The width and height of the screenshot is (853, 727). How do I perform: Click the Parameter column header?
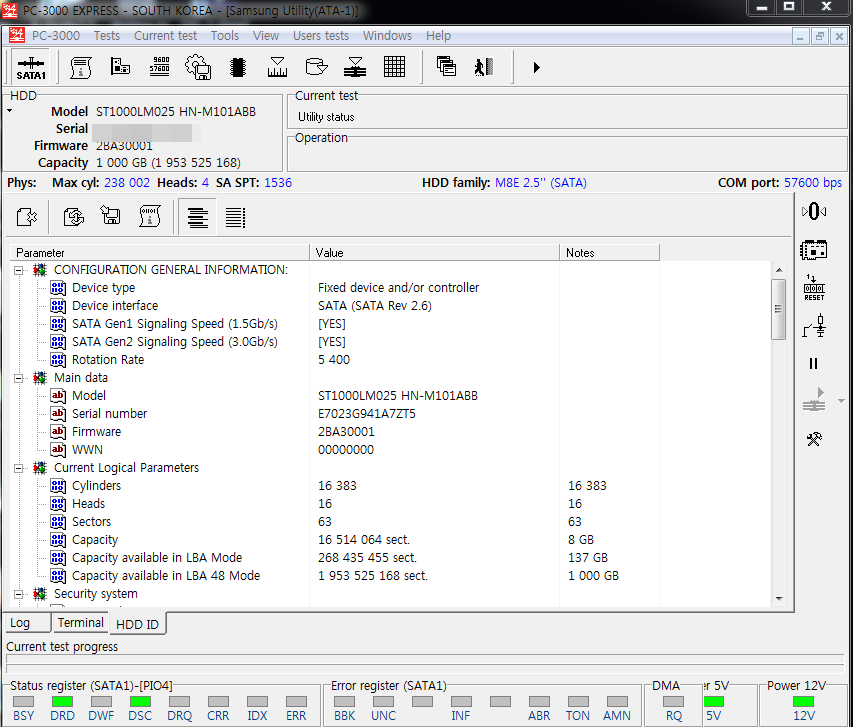point(160,252)
